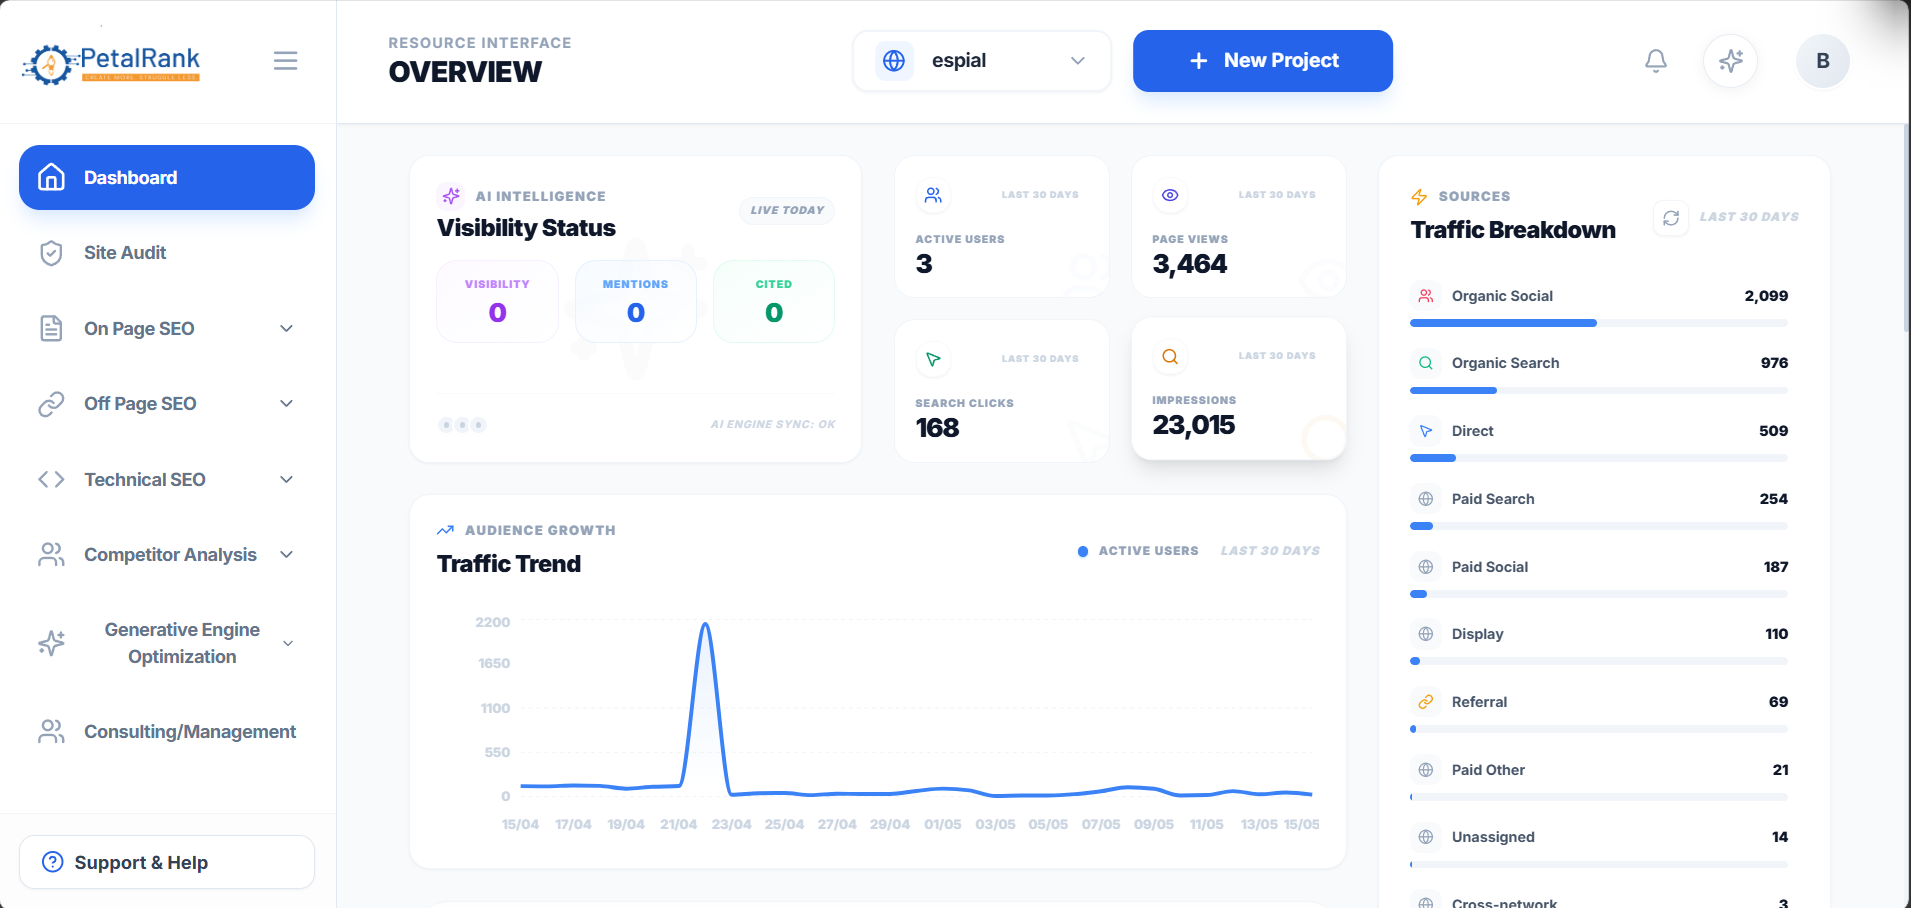Open the Impressions 23,015 card

[x=1239, y=389]
